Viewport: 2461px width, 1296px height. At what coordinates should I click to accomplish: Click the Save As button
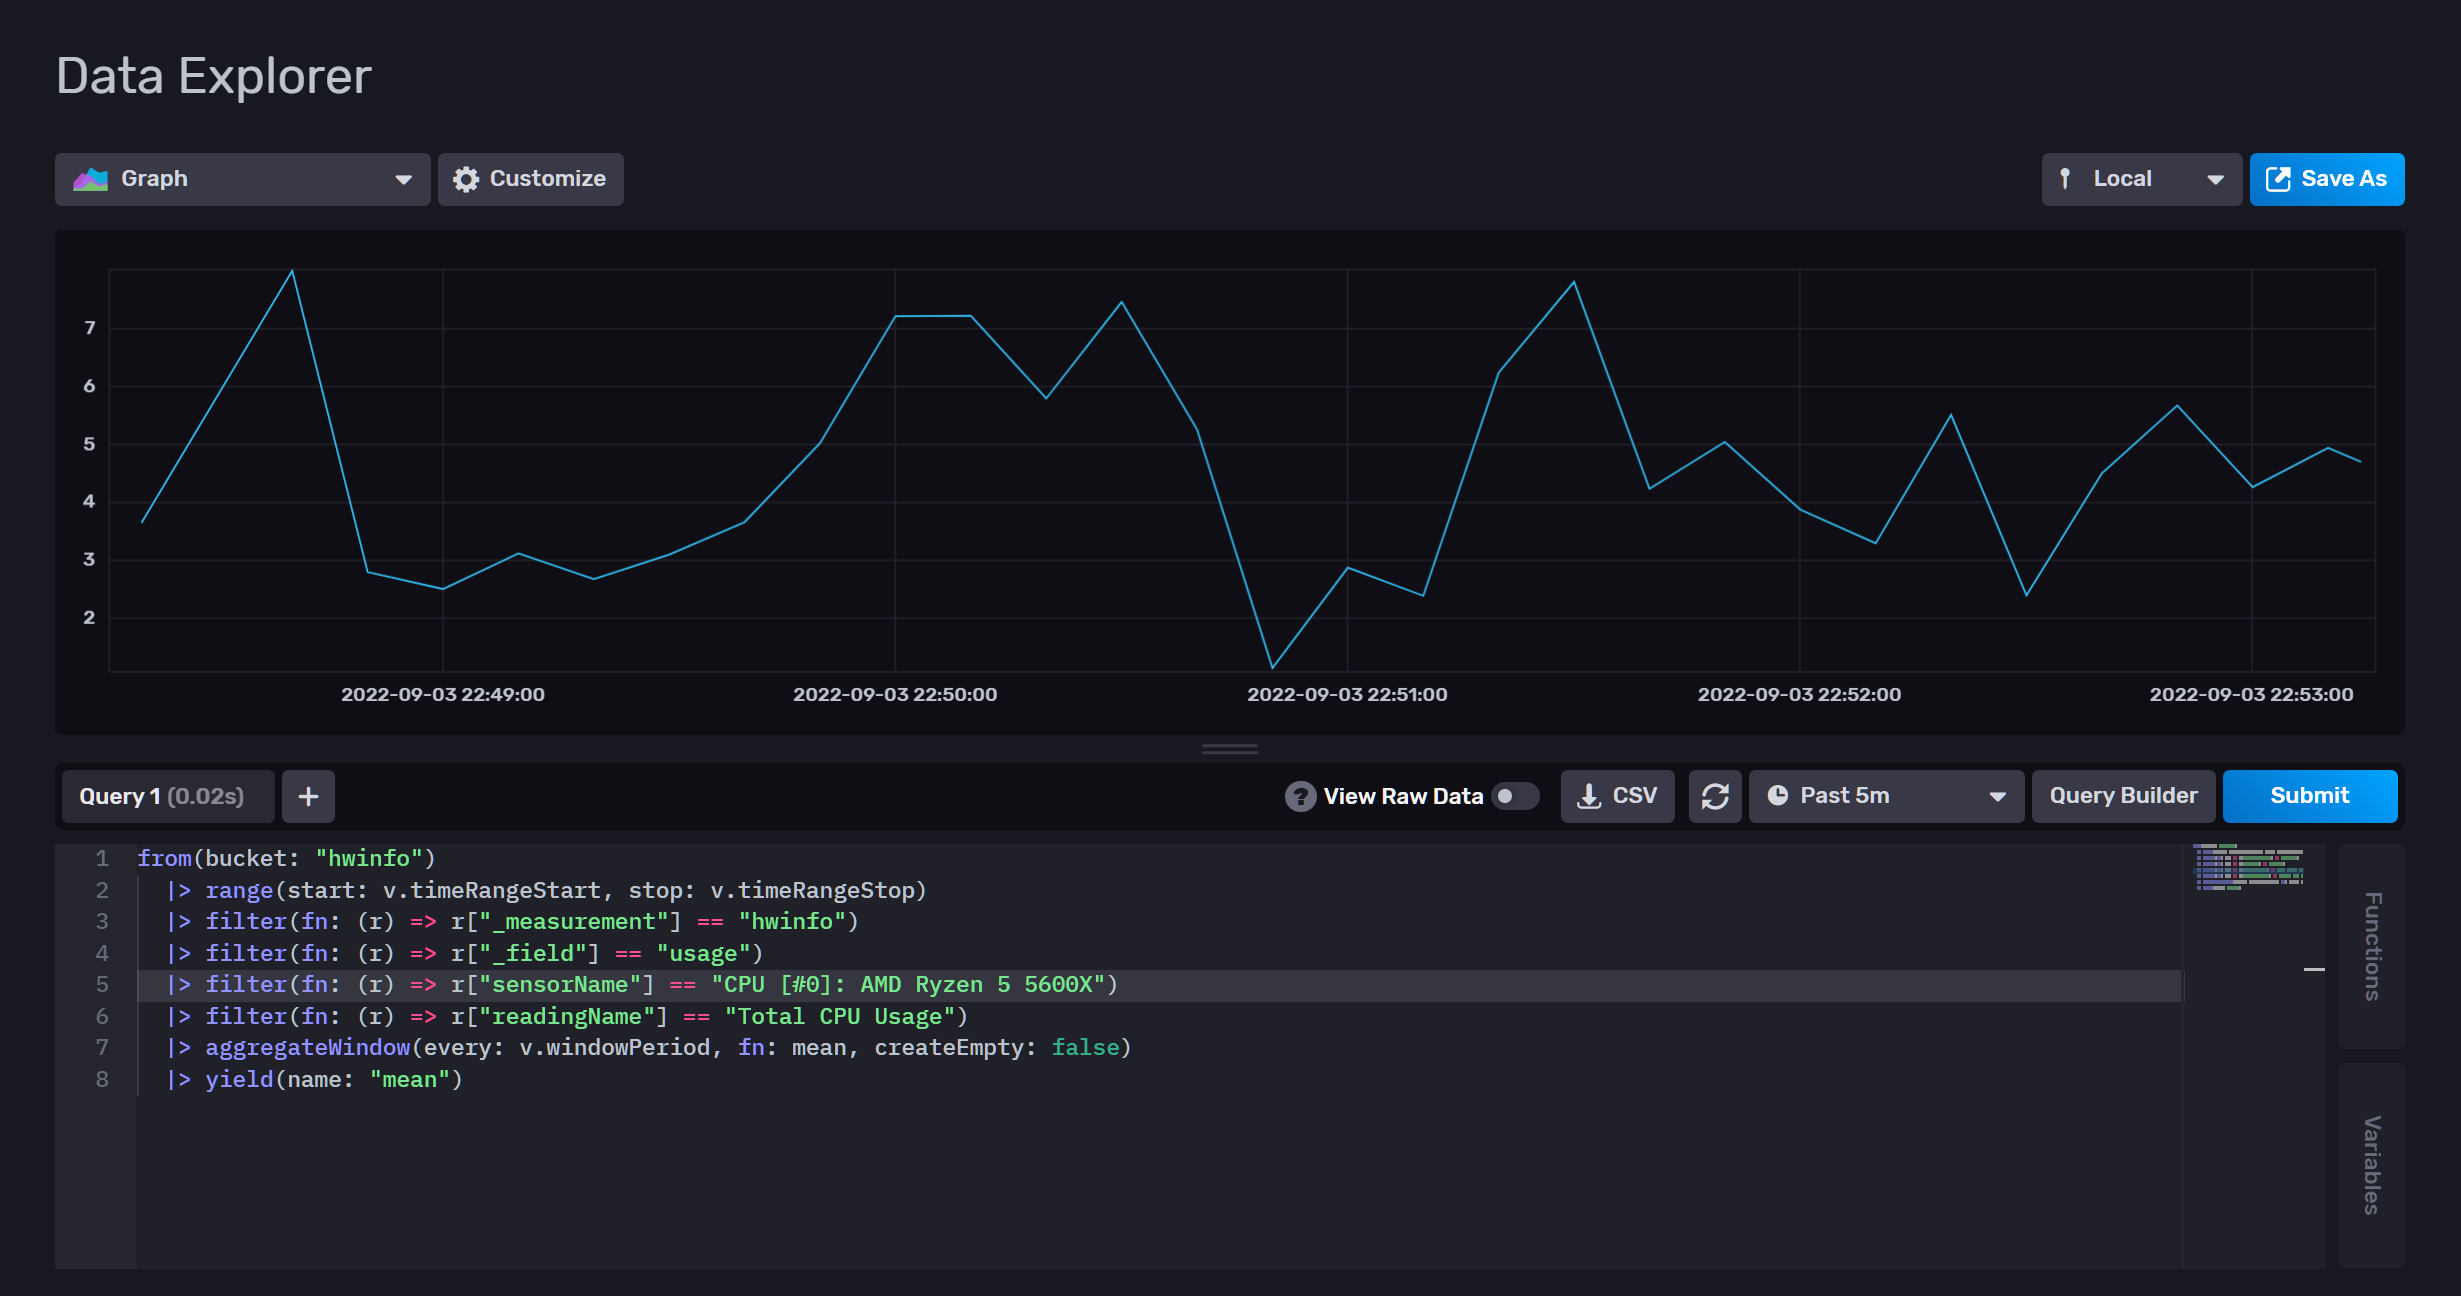(2327, 179)
